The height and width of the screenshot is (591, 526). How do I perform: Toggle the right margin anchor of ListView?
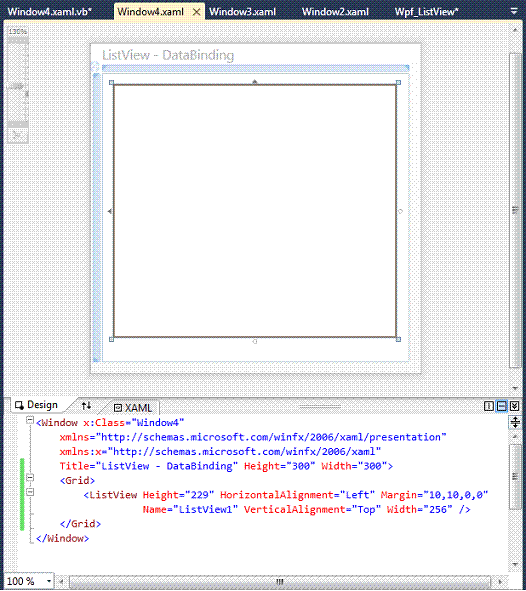click(401, 211)
